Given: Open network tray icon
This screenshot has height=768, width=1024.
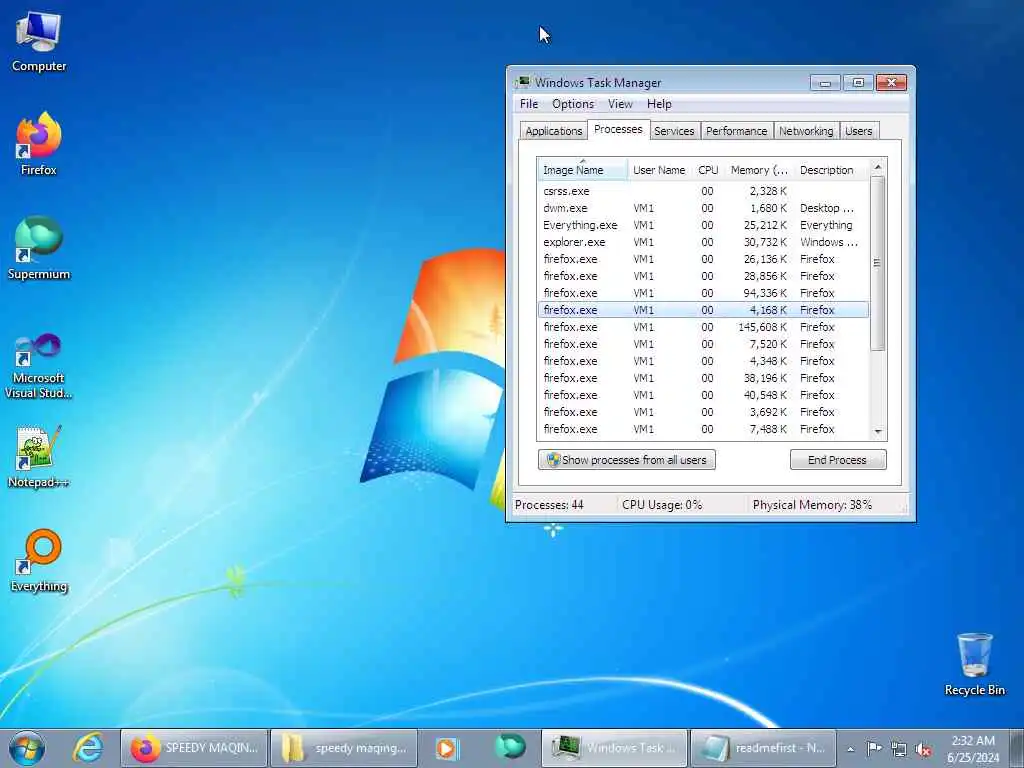Looking at the screenshot, I should [x=899, y=749].
